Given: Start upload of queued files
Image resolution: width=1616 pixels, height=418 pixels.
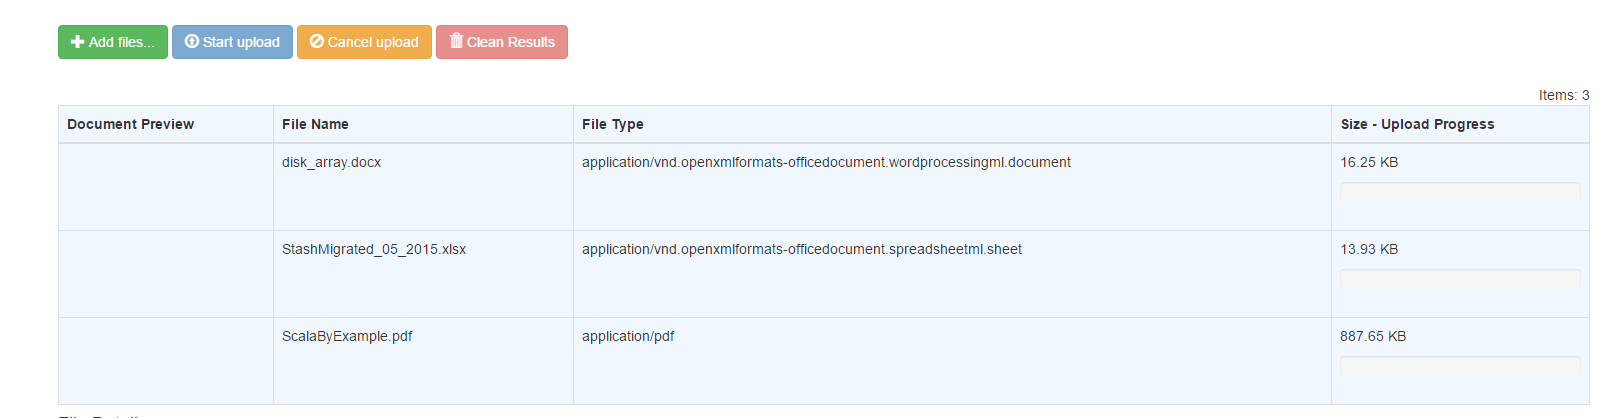Looking at the screenshot, I should [x=232, y=42].
